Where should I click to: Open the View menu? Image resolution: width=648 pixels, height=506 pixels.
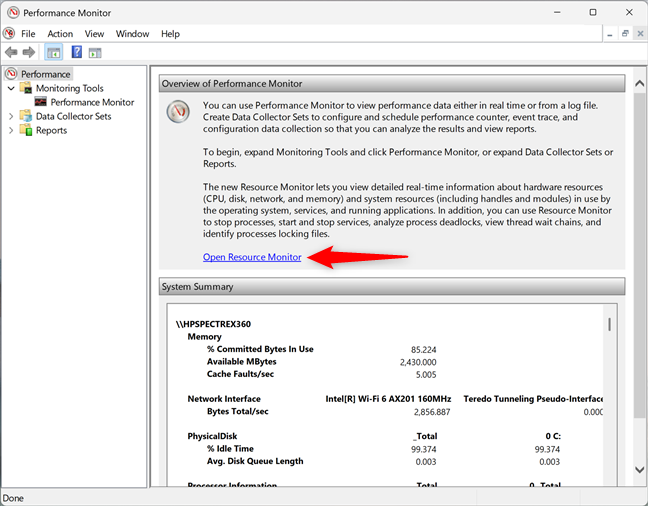[x=94, y=34]
